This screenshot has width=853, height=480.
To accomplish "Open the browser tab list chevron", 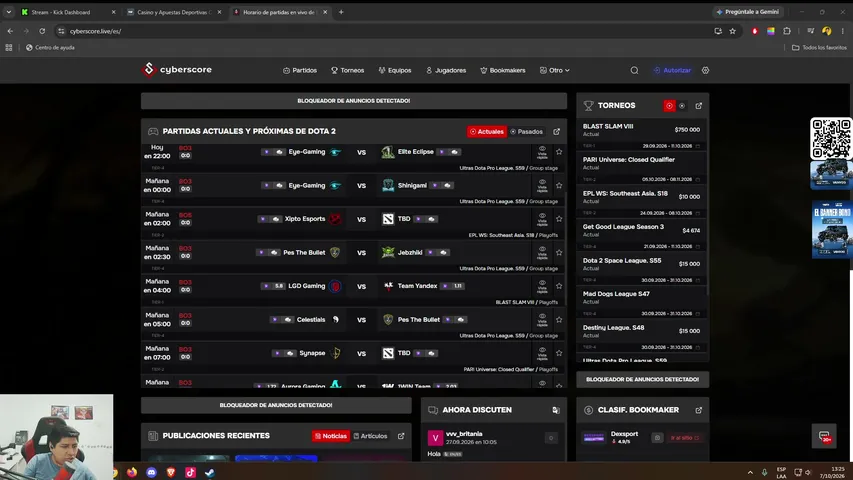I will pos(9,11).
